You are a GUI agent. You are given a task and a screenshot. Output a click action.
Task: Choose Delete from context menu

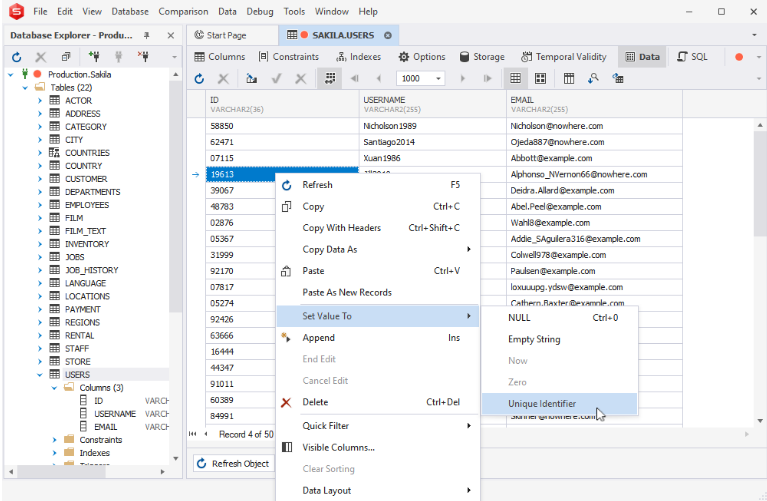378,402
